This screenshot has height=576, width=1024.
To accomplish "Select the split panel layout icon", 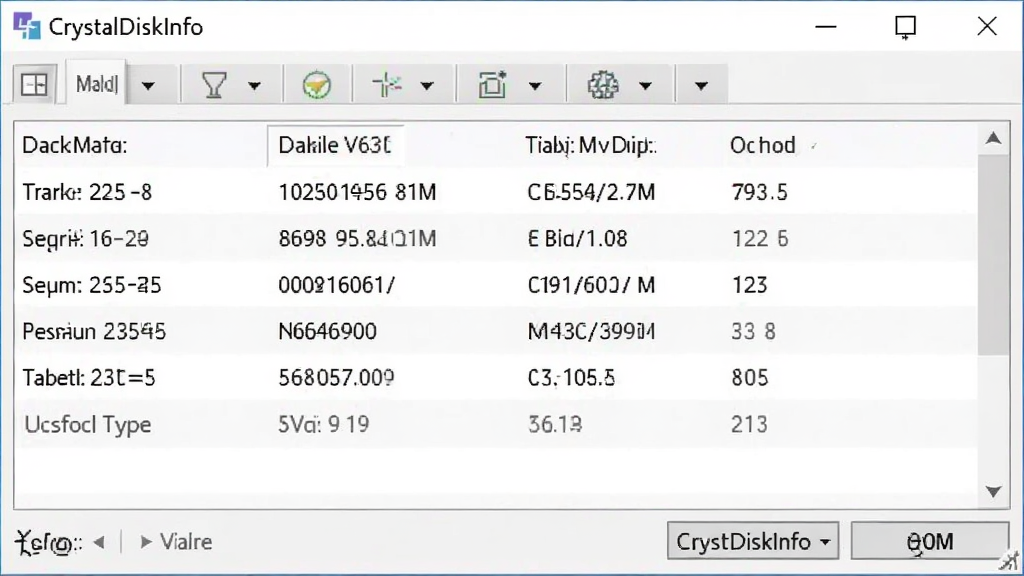I will (34, 84).
